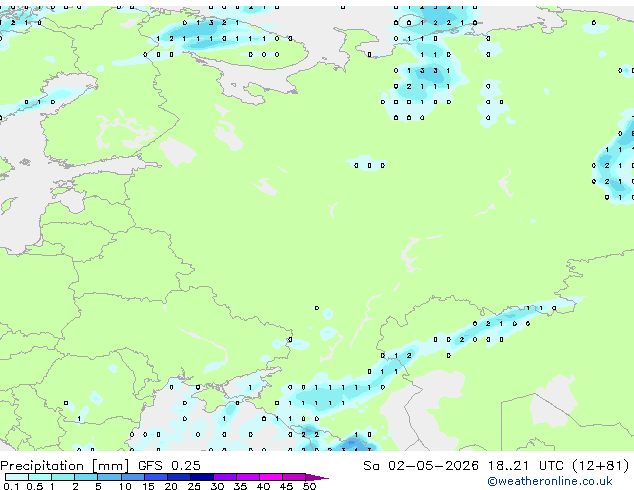This screenshot has height=490, width=634.
Task: Click the '40' legend value
Action: click(263, 486)
